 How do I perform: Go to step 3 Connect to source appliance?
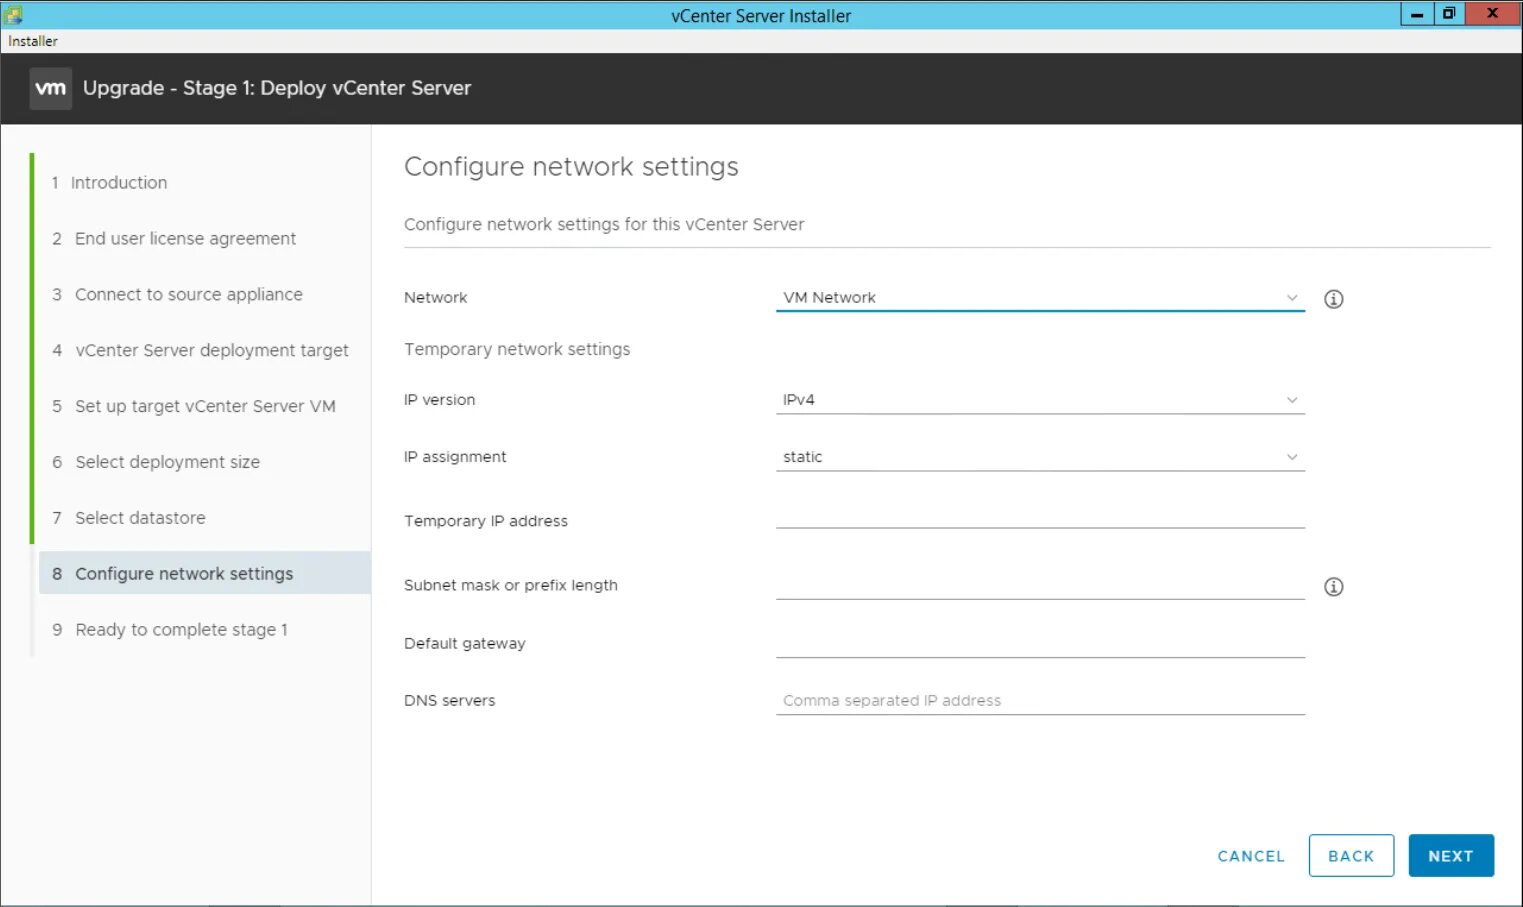(177, 295)
